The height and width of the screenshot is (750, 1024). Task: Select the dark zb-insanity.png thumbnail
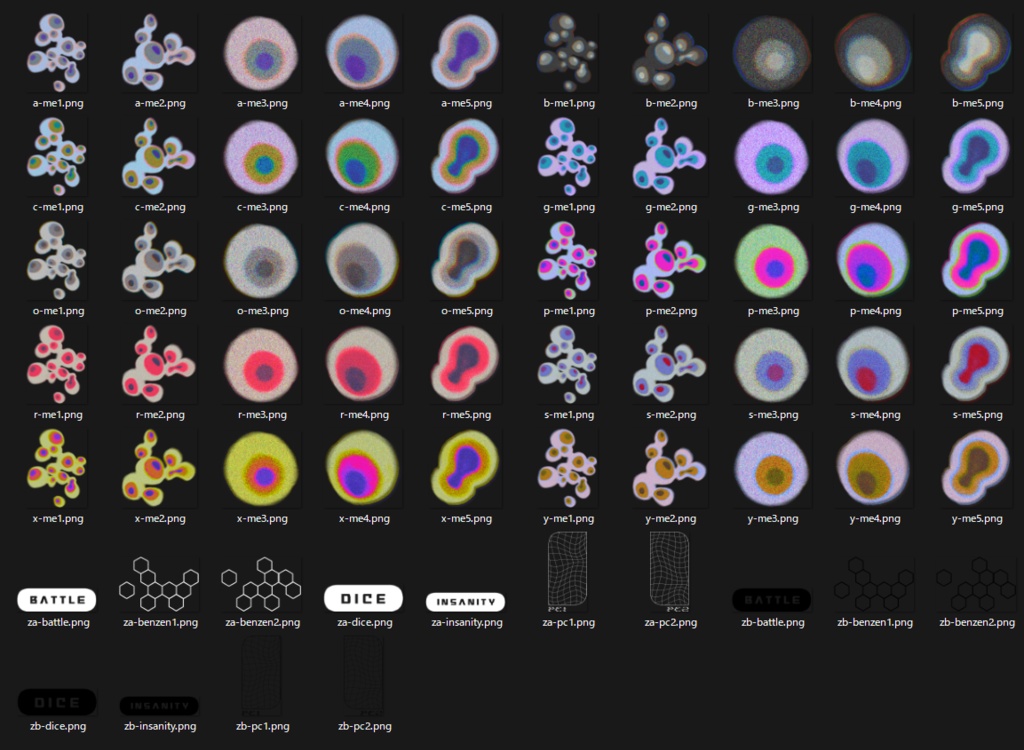point(159,706)
